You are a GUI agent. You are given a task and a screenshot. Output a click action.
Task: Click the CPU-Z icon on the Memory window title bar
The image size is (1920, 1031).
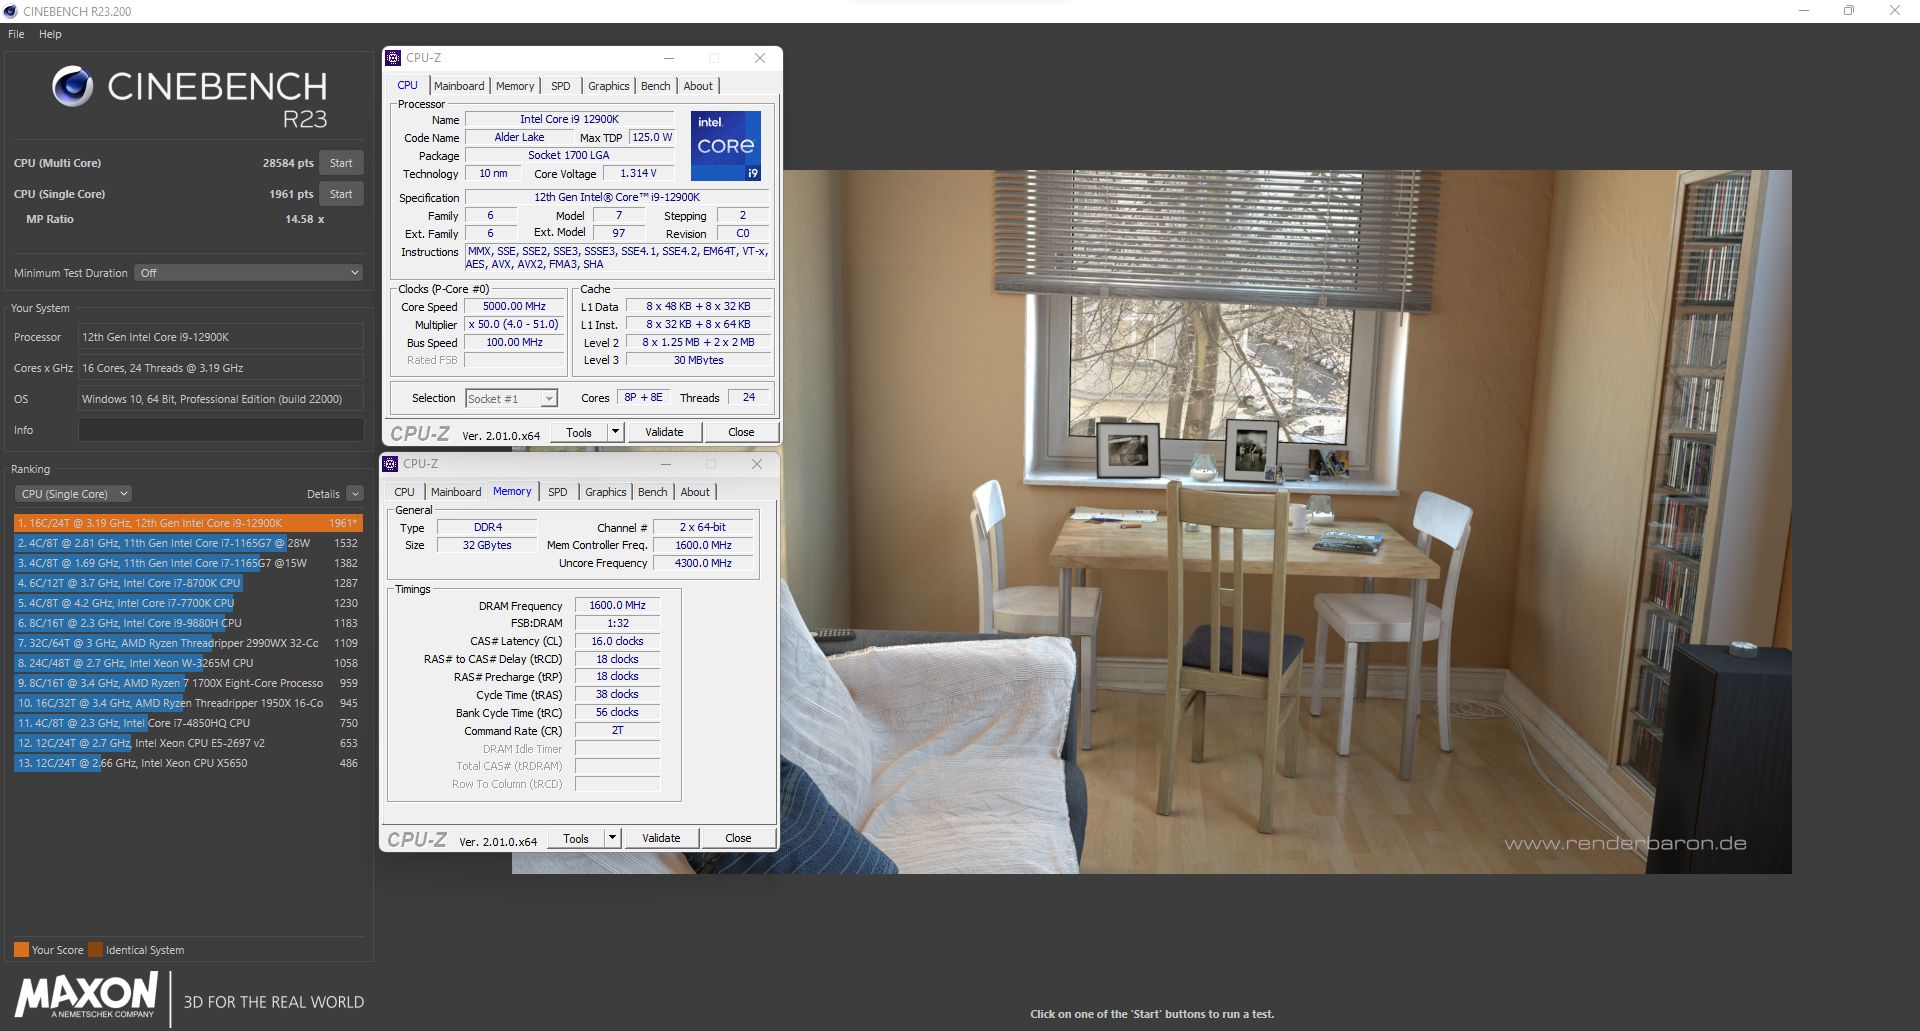(x=390, y=463)
